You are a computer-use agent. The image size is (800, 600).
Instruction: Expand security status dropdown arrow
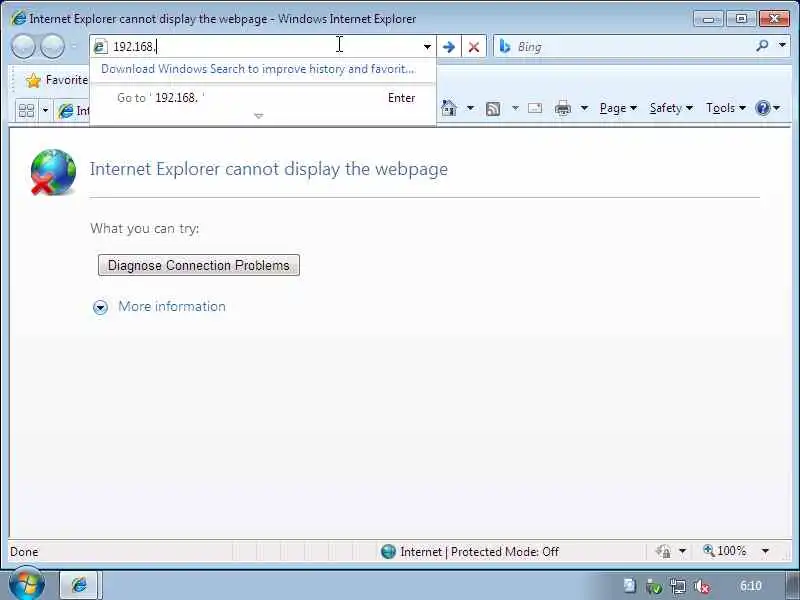(x=682, y=552)
